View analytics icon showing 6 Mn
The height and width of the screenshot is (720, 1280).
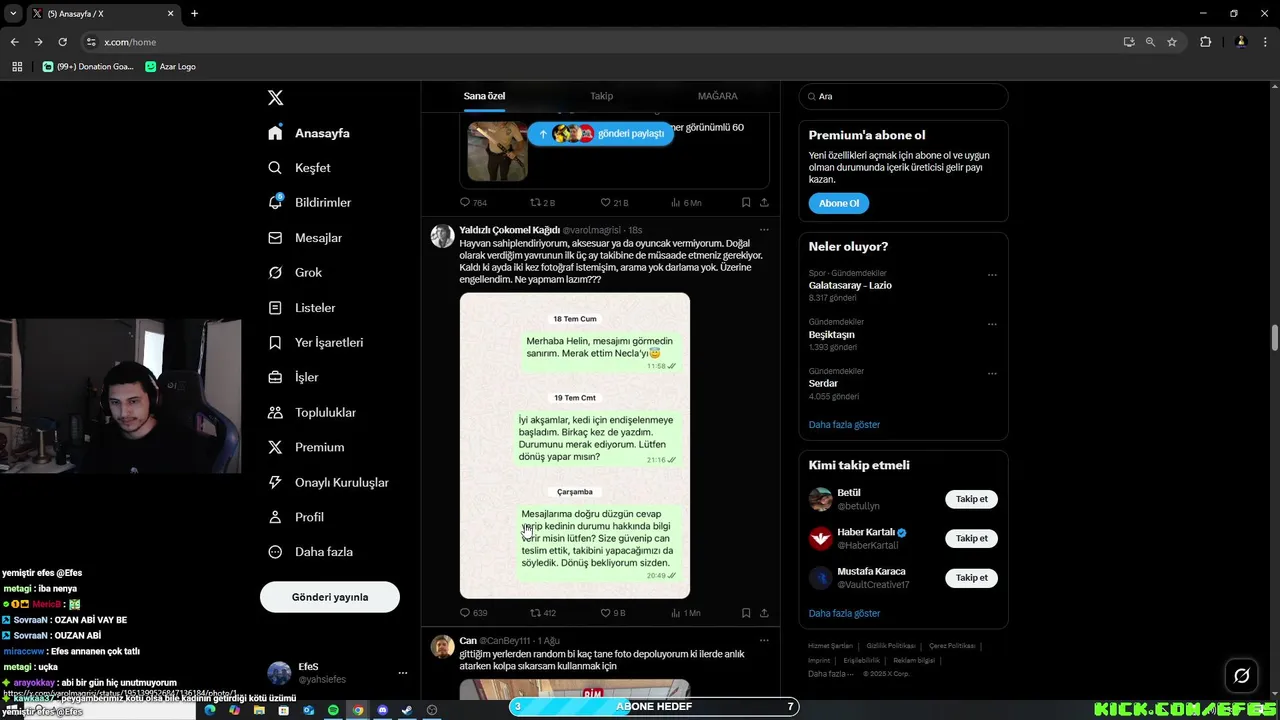(676, 202)
